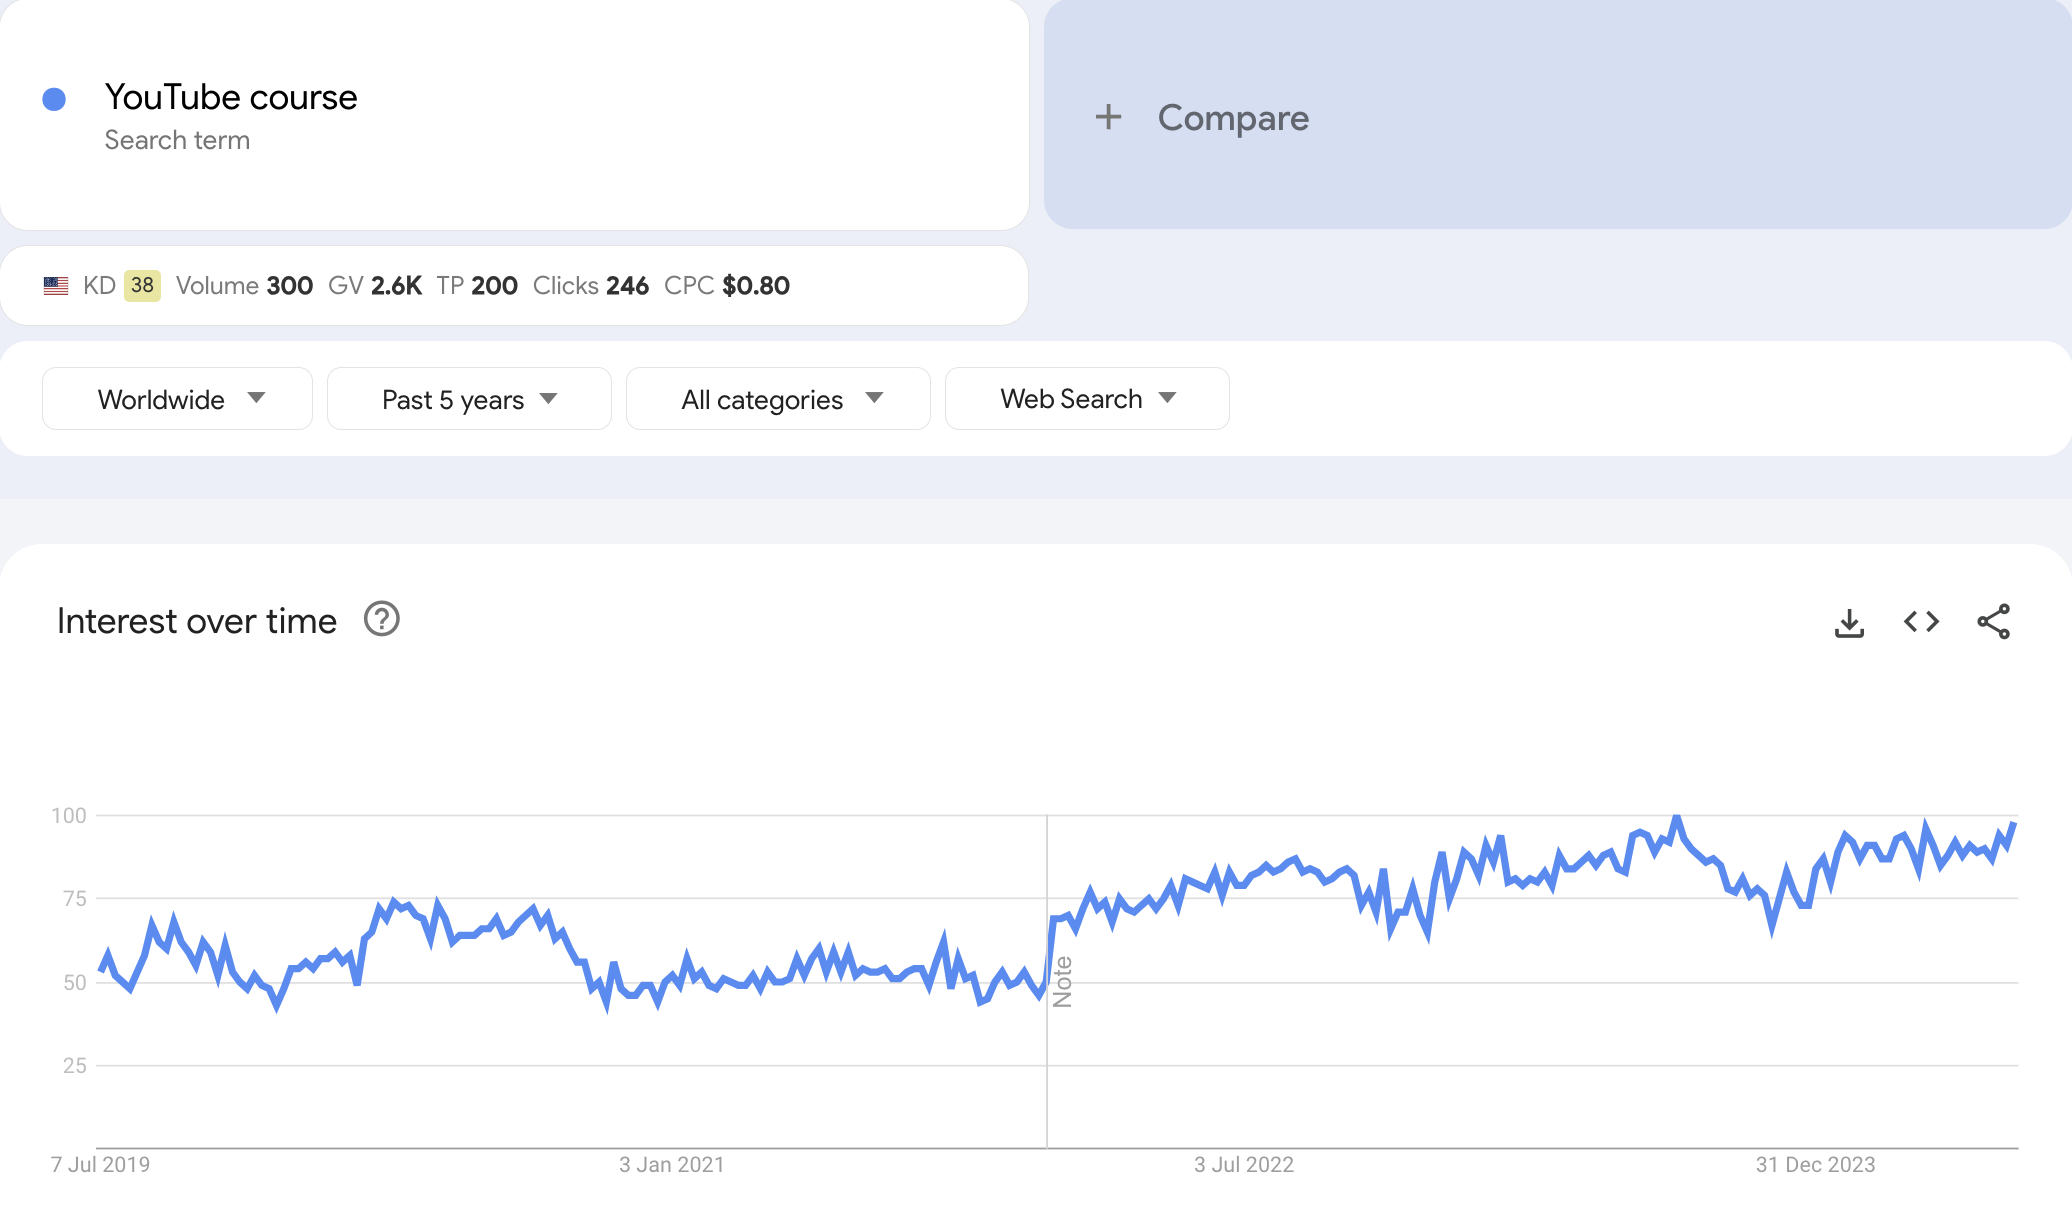Download the Interest over time data
The image size is (2072, 1220).
[x=1849, y=622]
